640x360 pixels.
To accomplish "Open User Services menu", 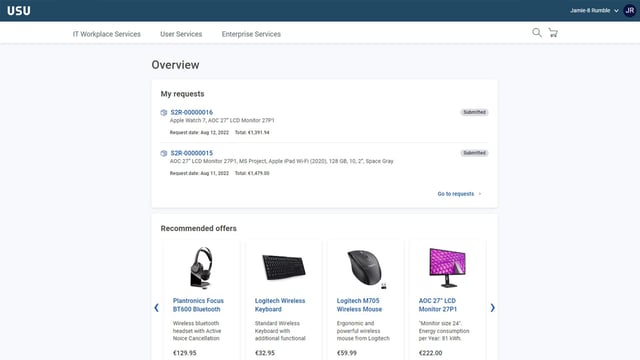I will 181,34.
